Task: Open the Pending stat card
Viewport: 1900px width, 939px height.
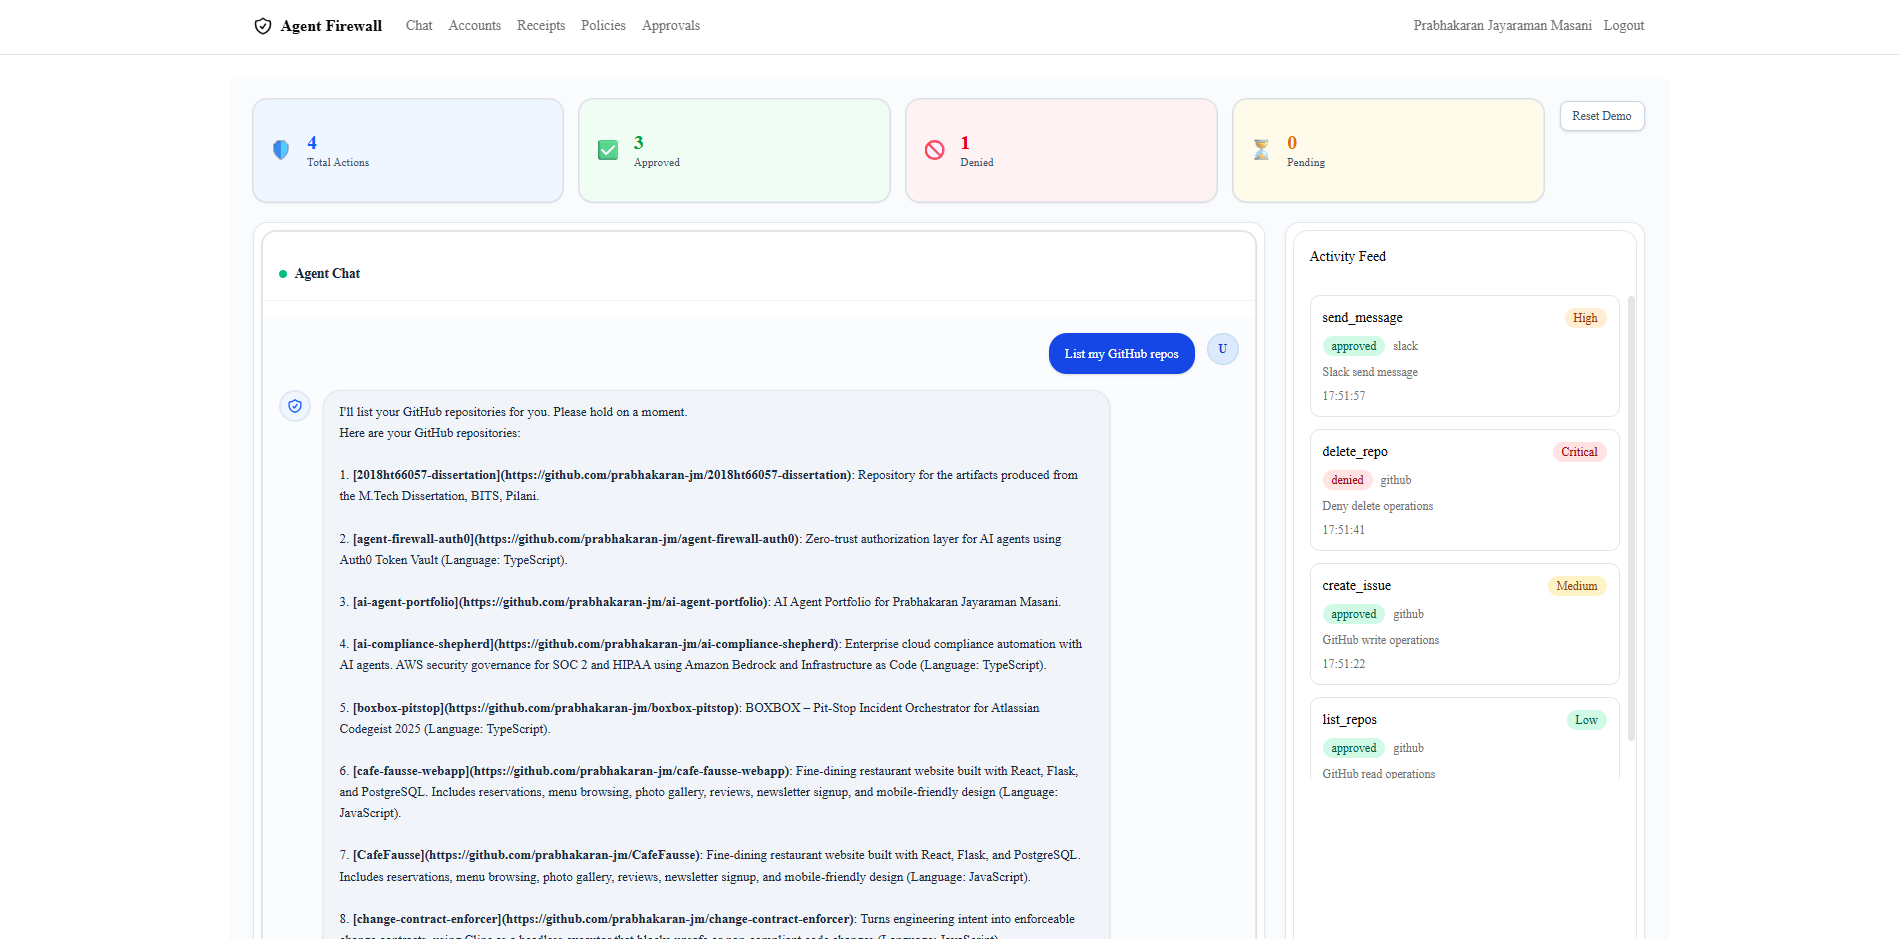Action: 1388,150
